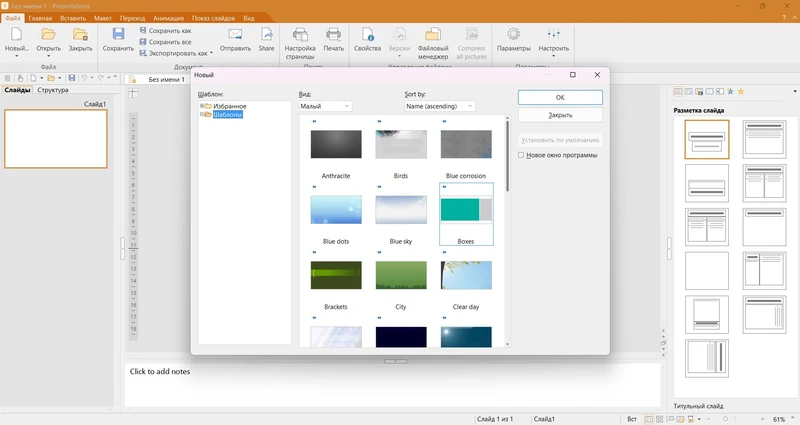Viewport: 800px width, 425px height.
Task: Click the quick-access open folder icon
Action: point(51,78)
